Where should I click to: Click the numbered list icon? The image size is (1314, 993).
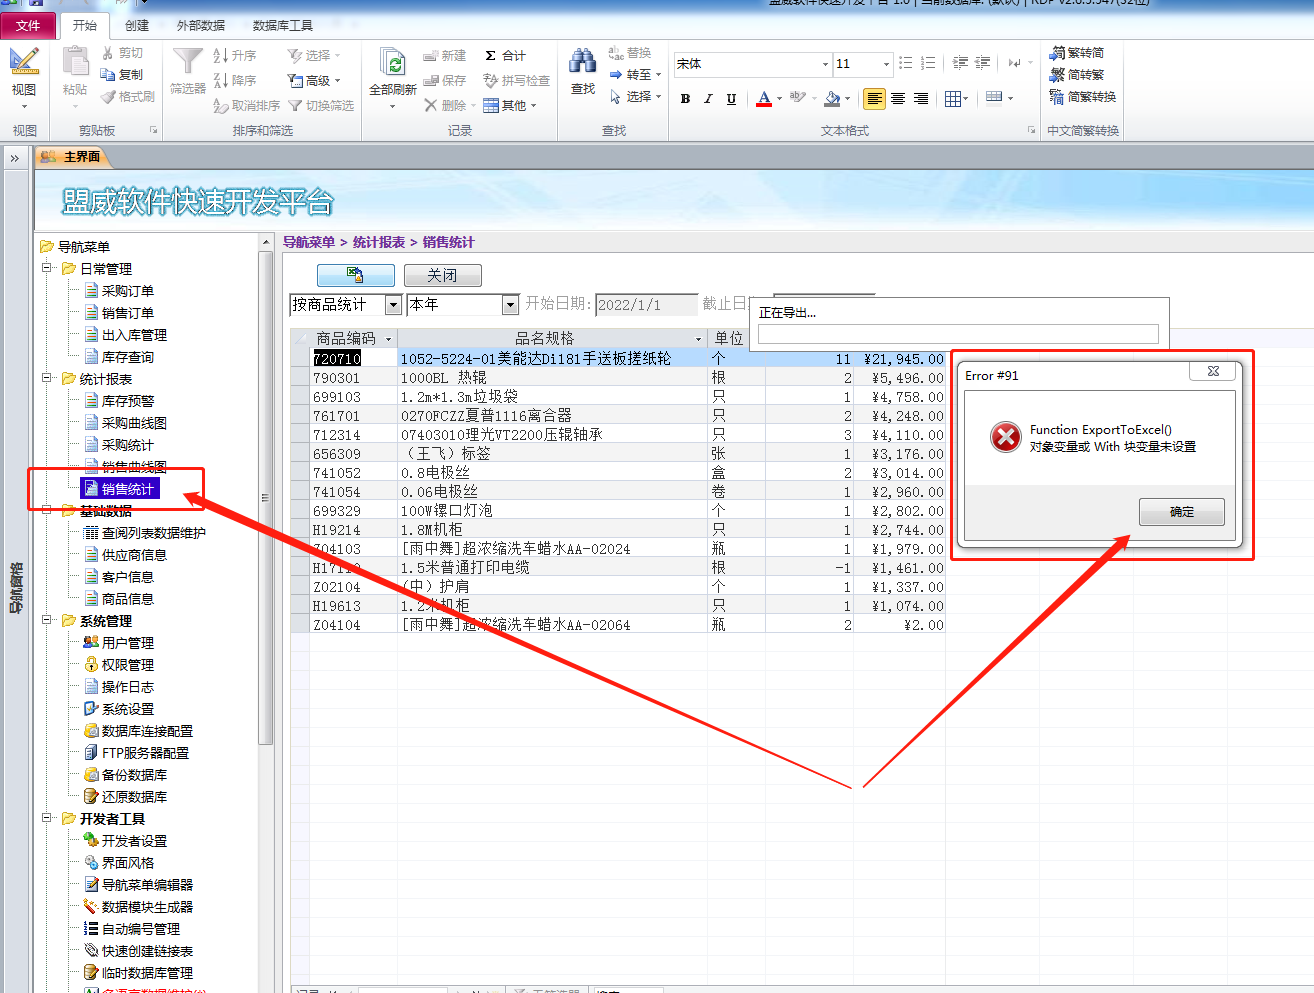[x=928, y=63]
